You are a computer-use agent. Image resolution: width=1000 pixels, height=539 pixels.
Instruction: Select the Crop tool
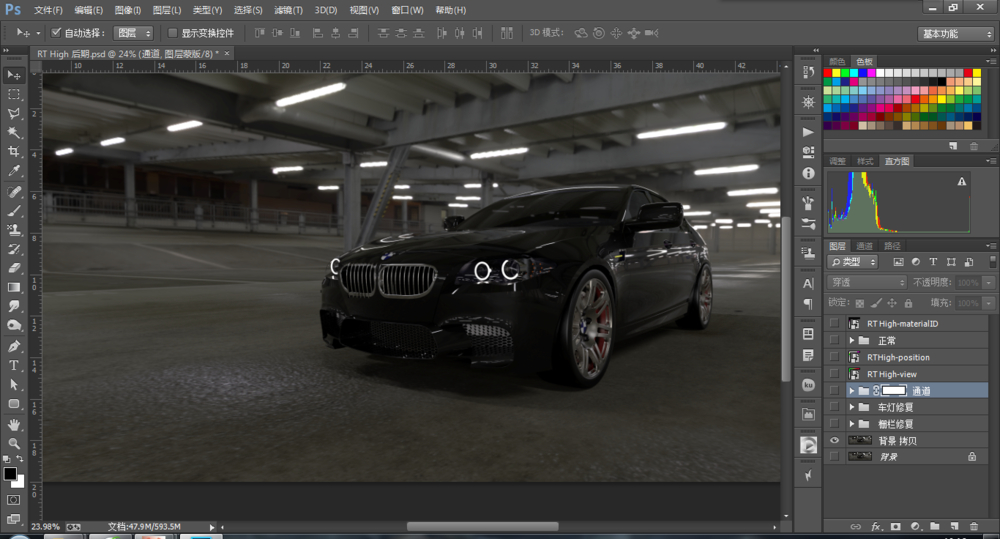coord(14,151)
